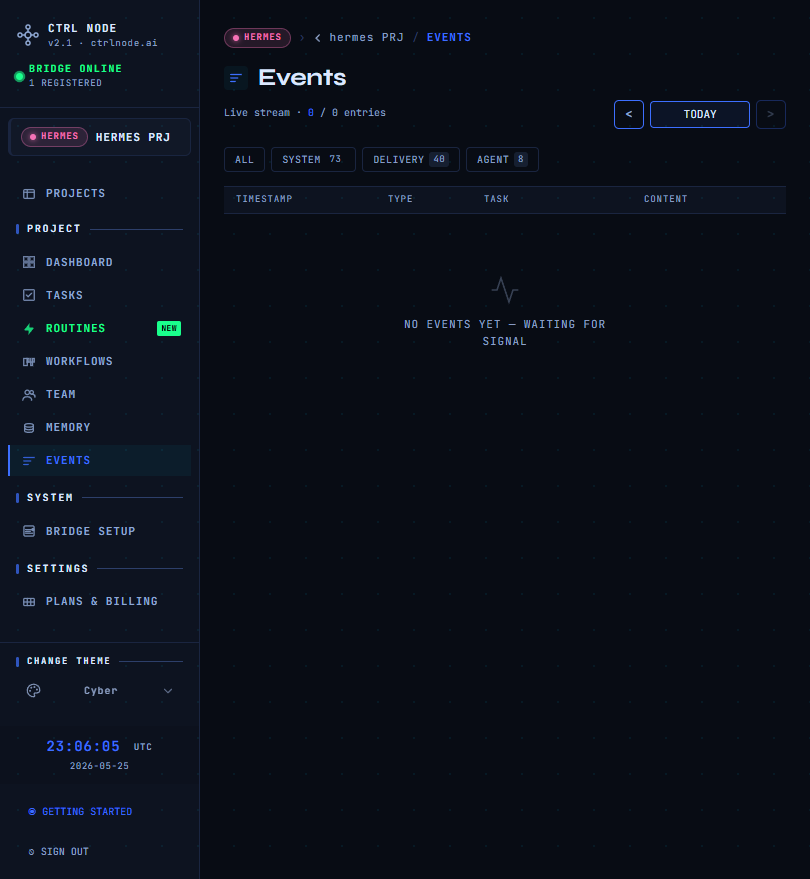
Task: Open Bridge Setup page
Action: coord(100,531)
